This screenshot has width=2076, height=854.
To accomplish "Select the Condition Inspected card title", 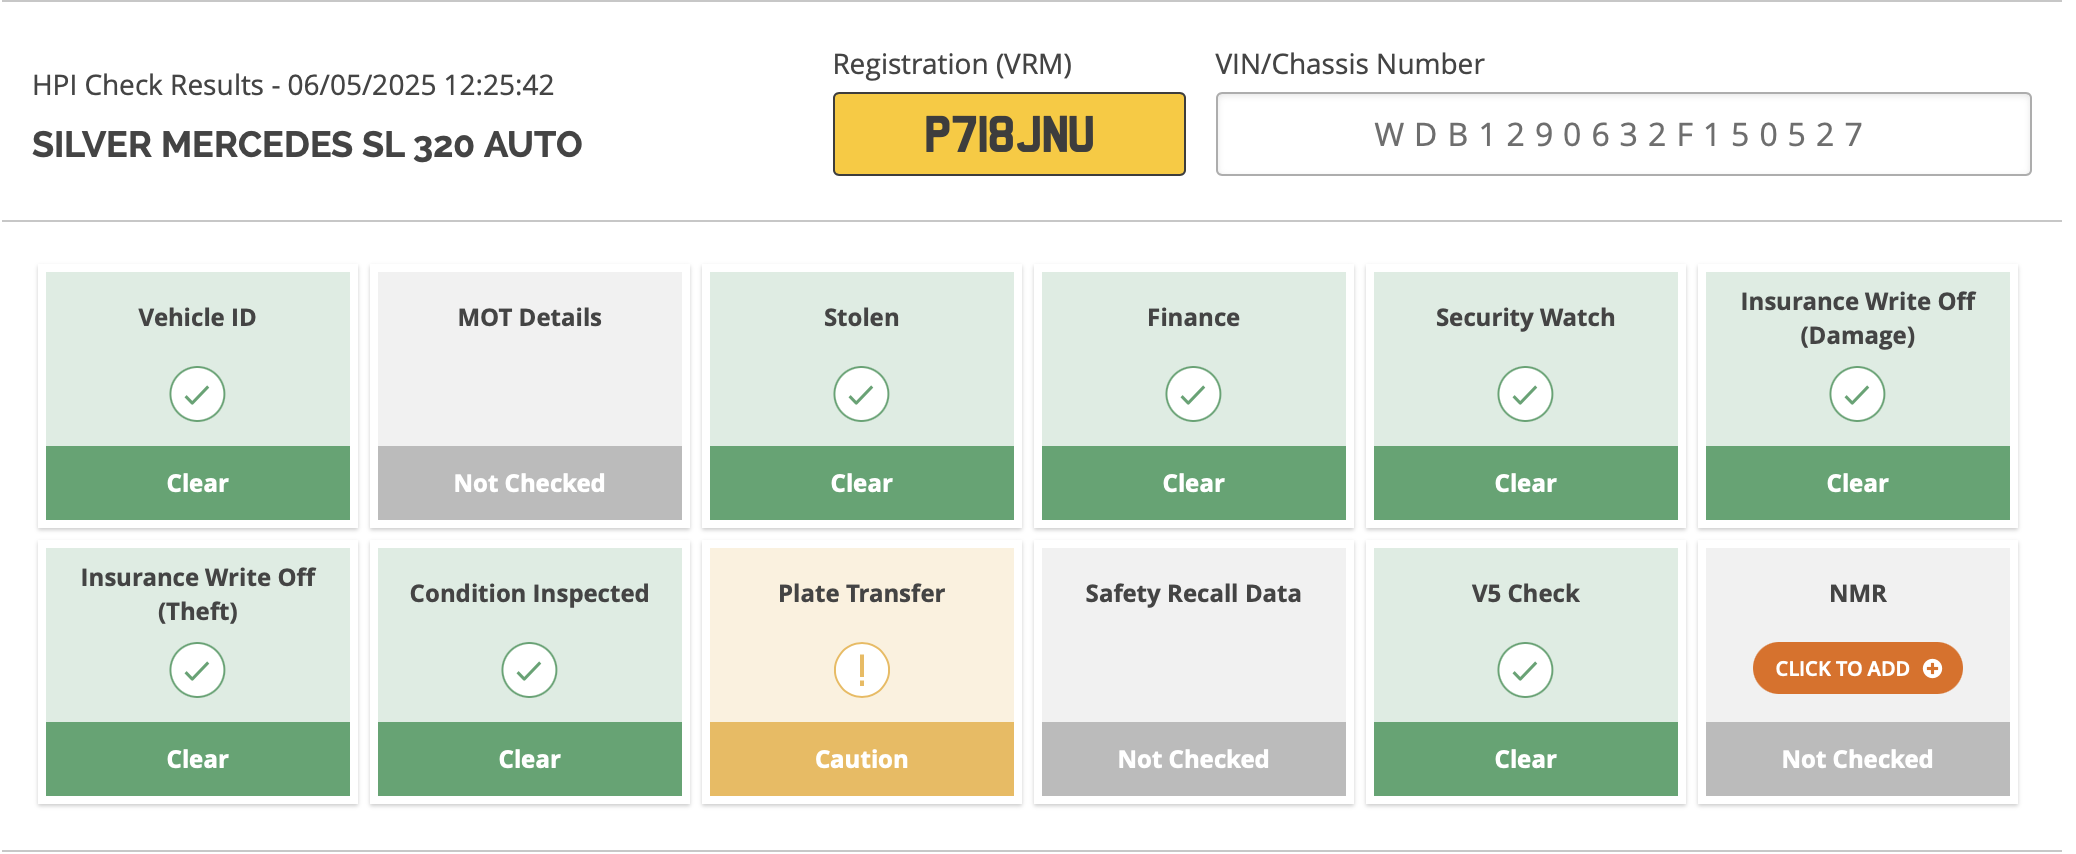I will click(x=529, y=594).
